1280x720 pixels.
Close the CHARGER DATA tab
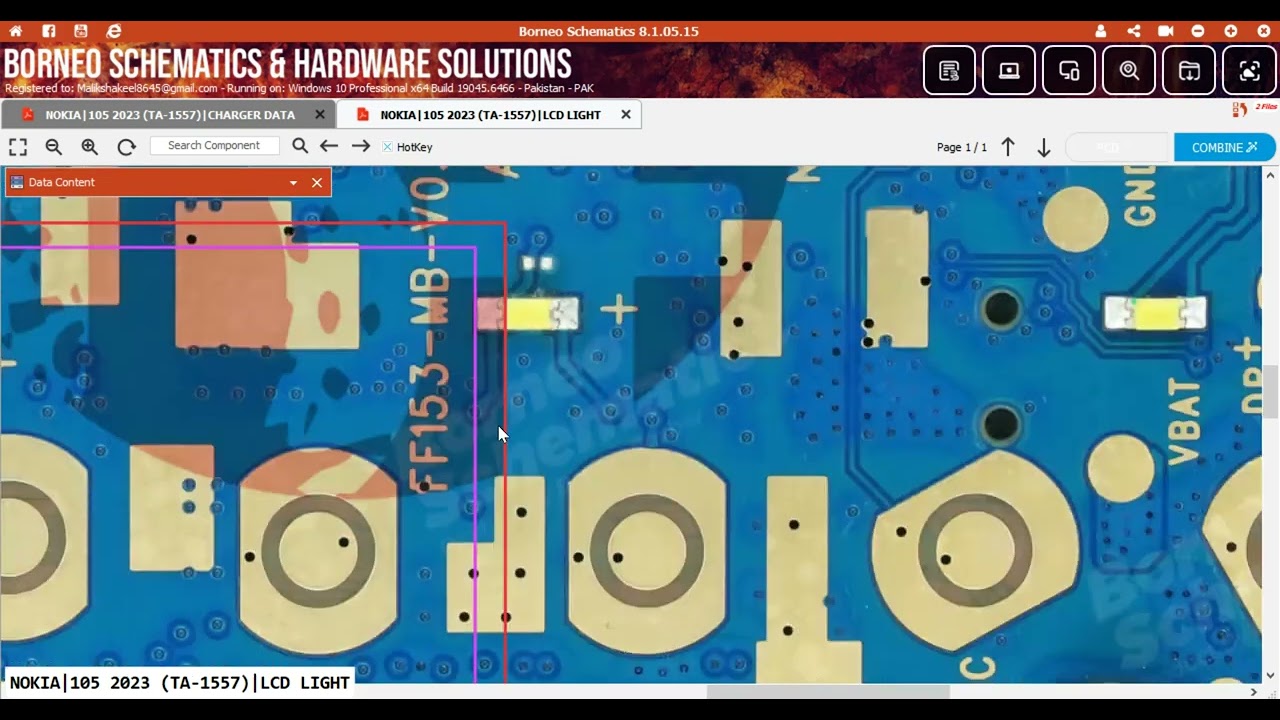click(320, 115)
